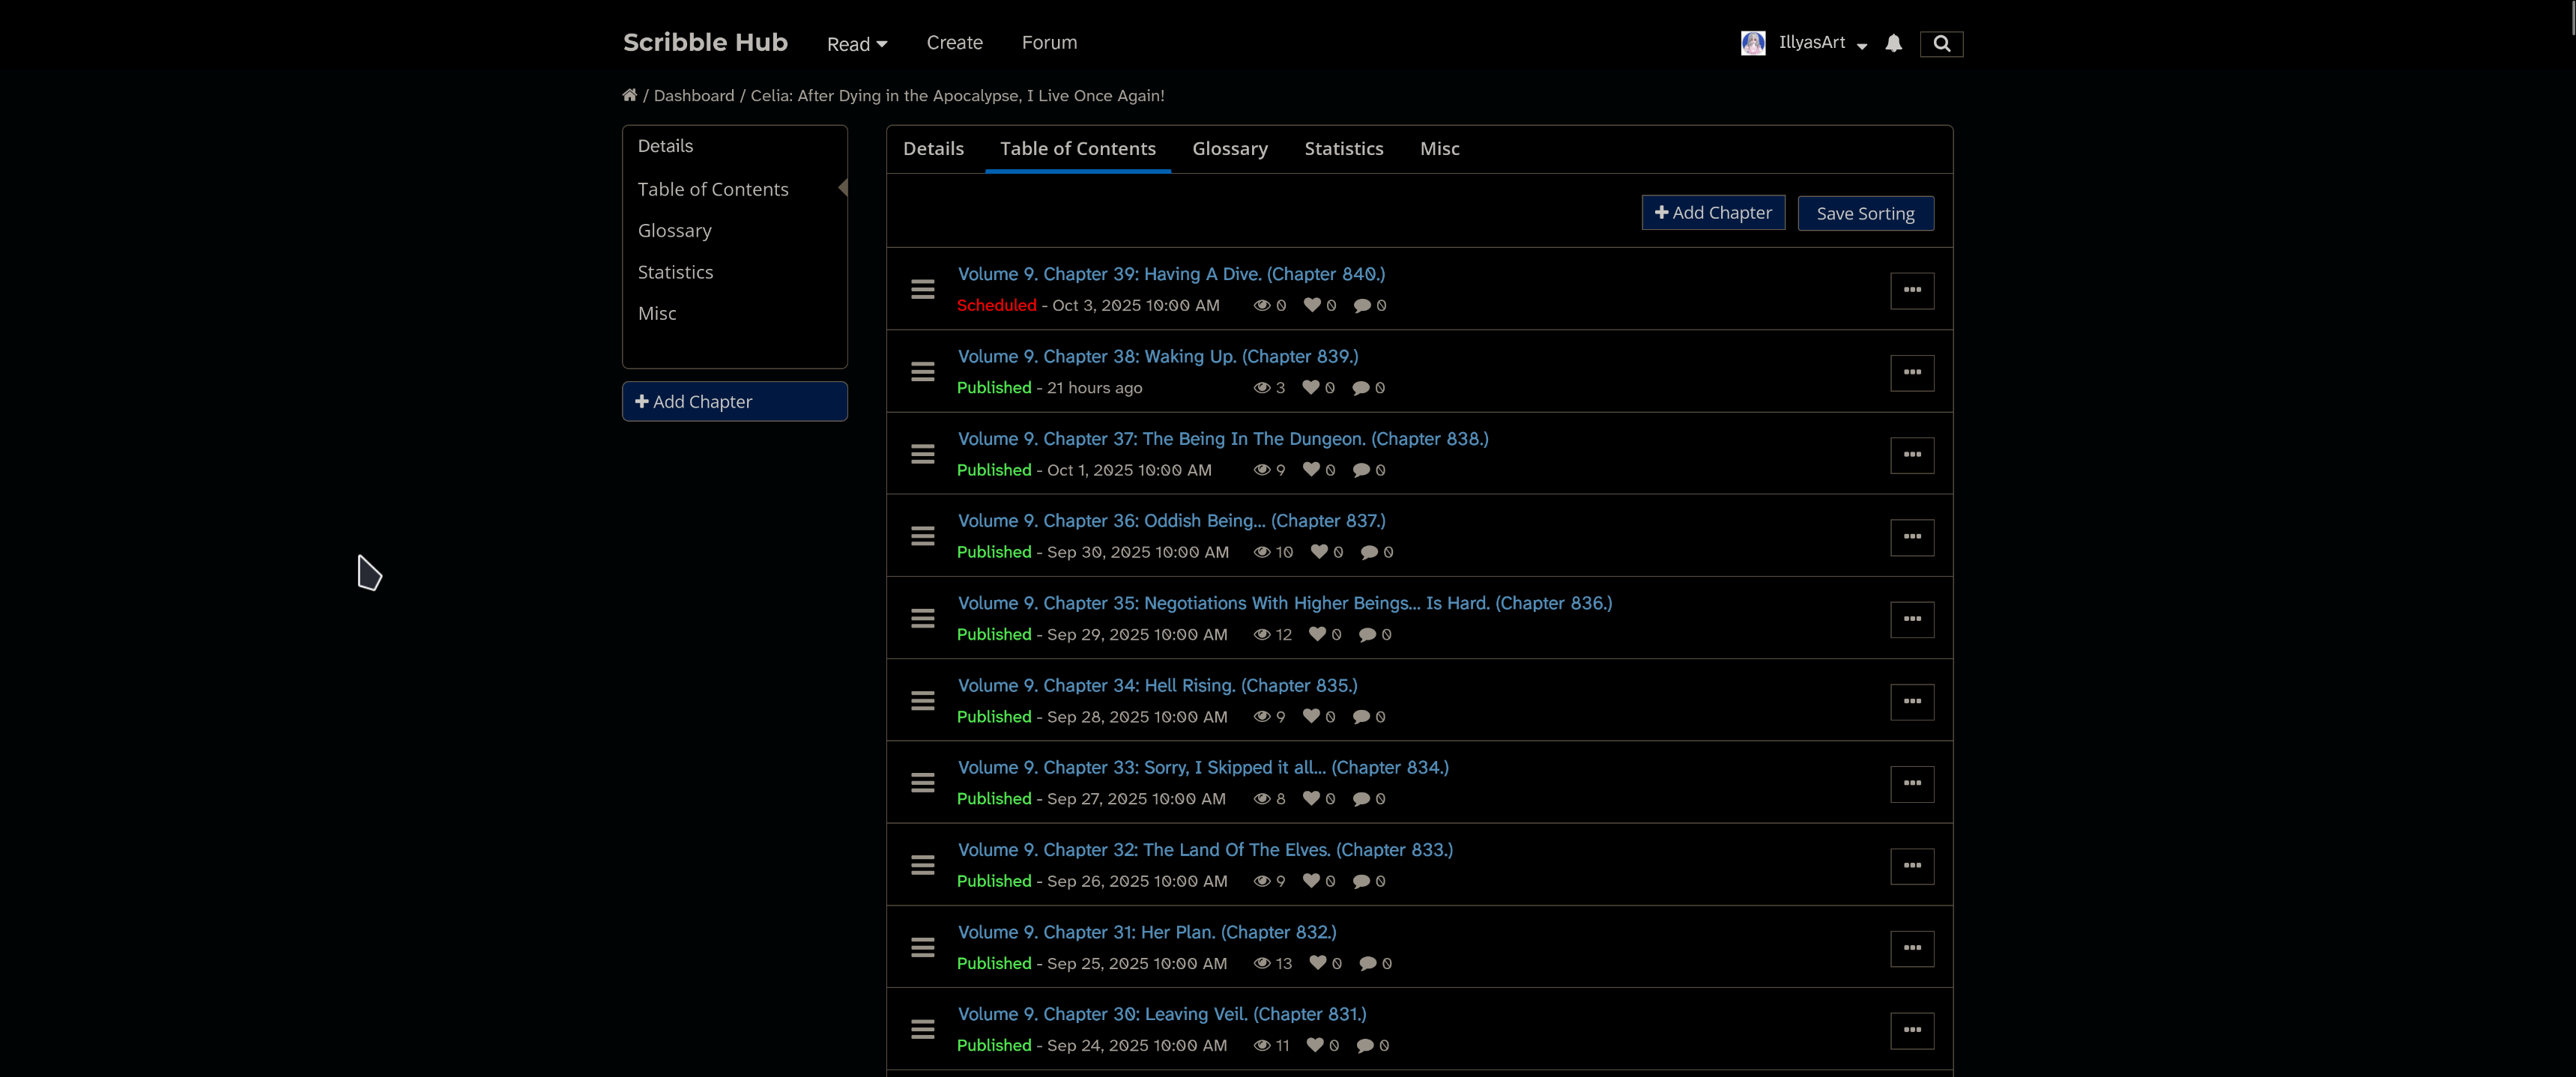This screenshot has height=1077, width=2576.
Task: Click the Save Sorting button
Action: [1864, 213]
